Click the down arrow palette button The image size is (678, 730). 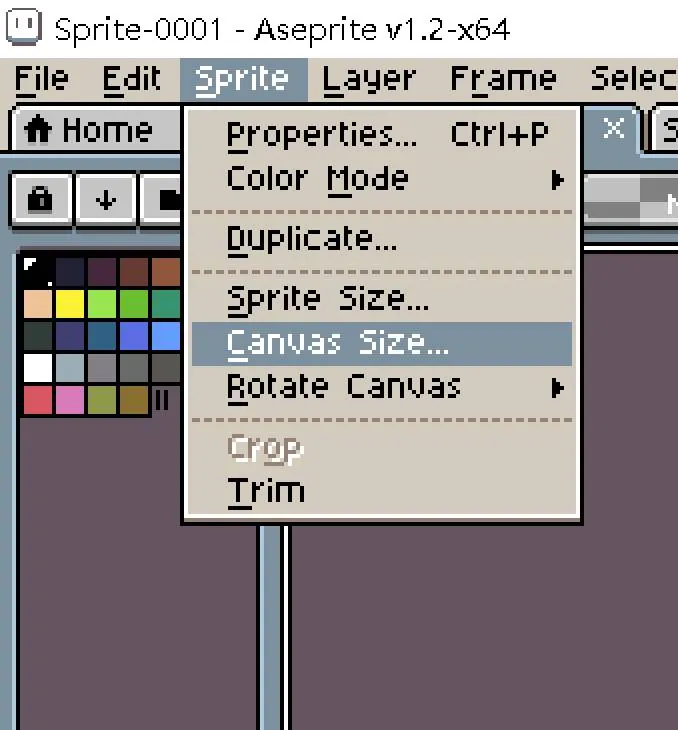(106, 200)
